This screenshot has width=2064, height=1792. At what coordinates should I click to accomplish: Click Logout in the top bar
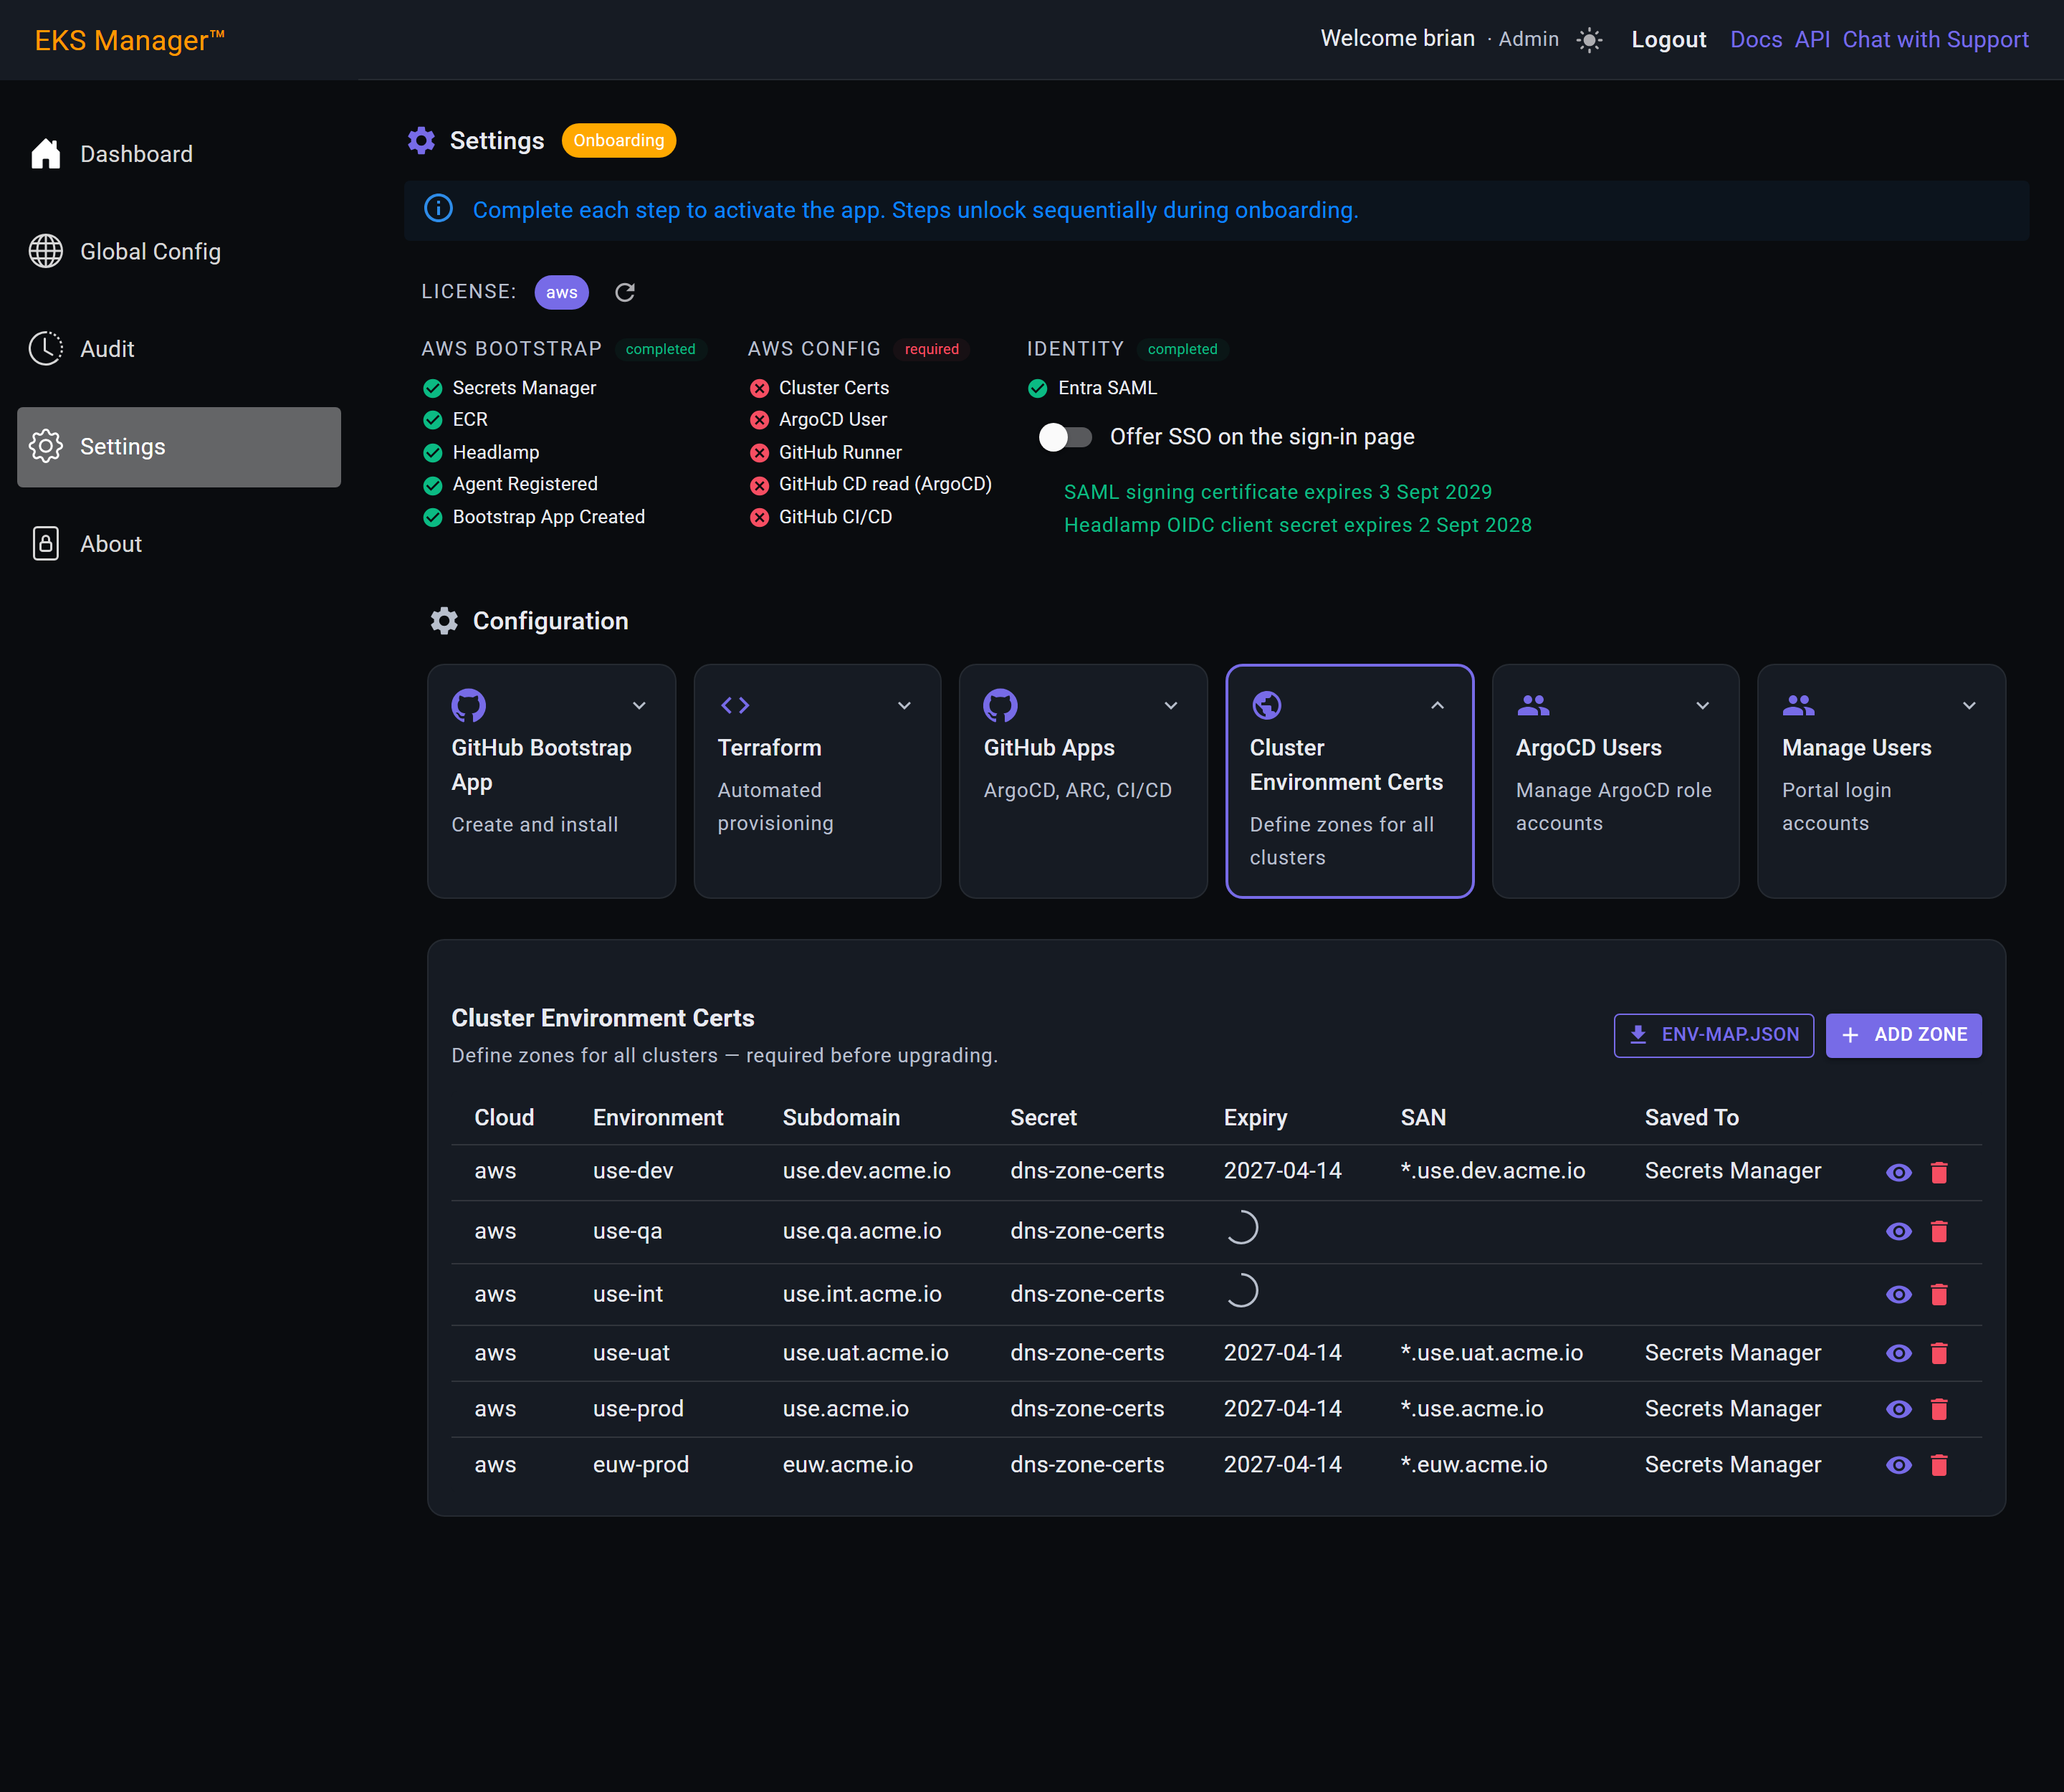[x=1668, y=40]
